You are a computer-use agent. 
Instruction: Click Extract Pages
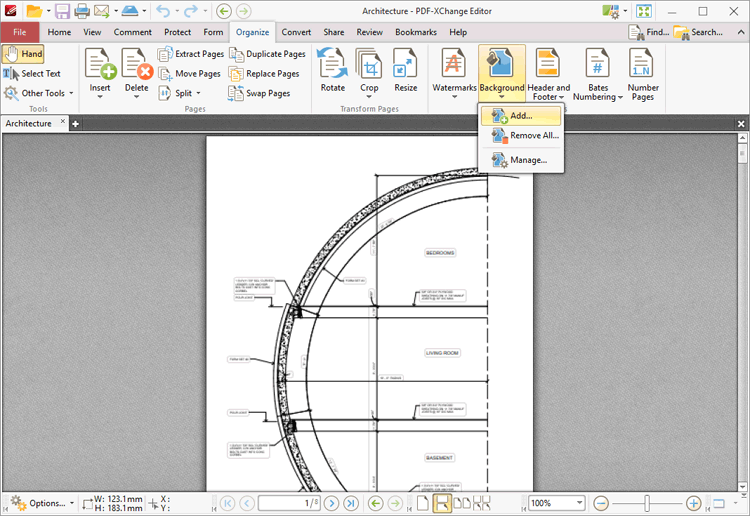[x=191, y=54]
